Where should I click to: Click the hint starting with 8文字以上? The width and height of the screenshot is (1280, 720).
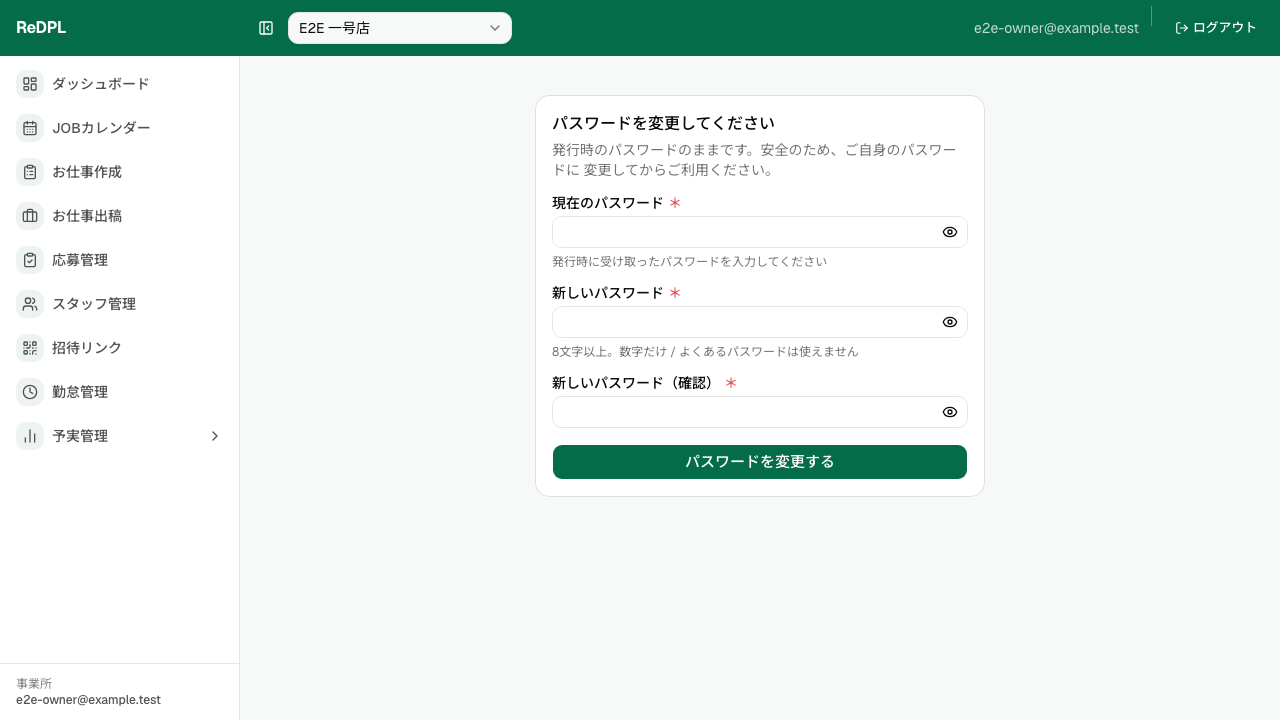pos(705,352)
